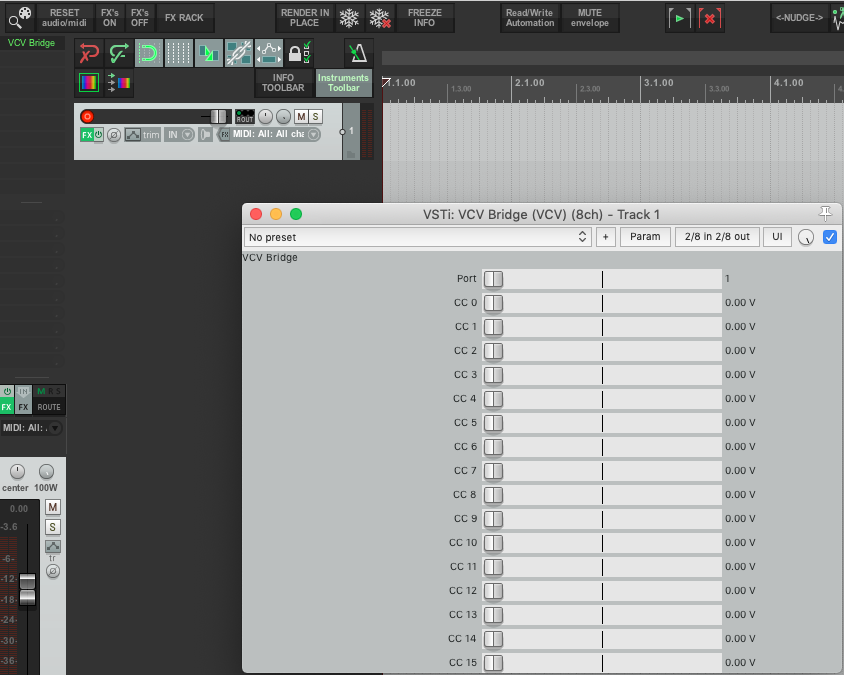Click MUTE envelope button

pos(590,18)
